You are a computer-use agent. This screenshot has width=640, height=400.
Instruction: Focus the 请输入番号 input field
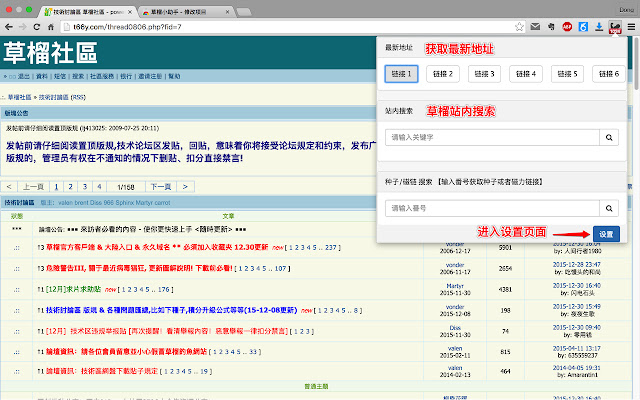(490, 207)
